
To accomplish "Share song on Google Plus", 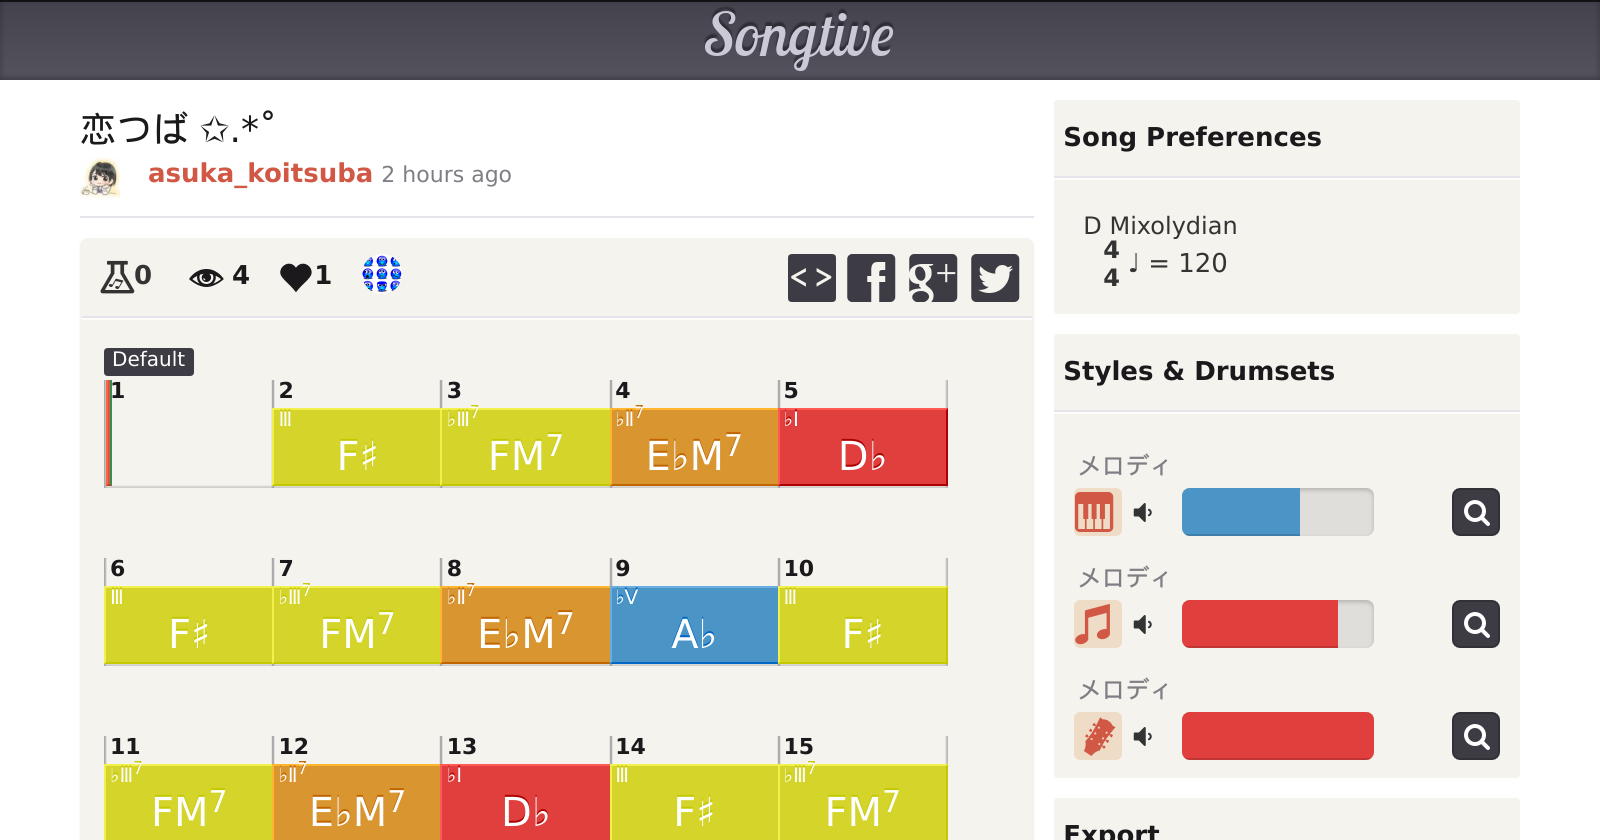I will pyautogui.click(x=932, y=278).
